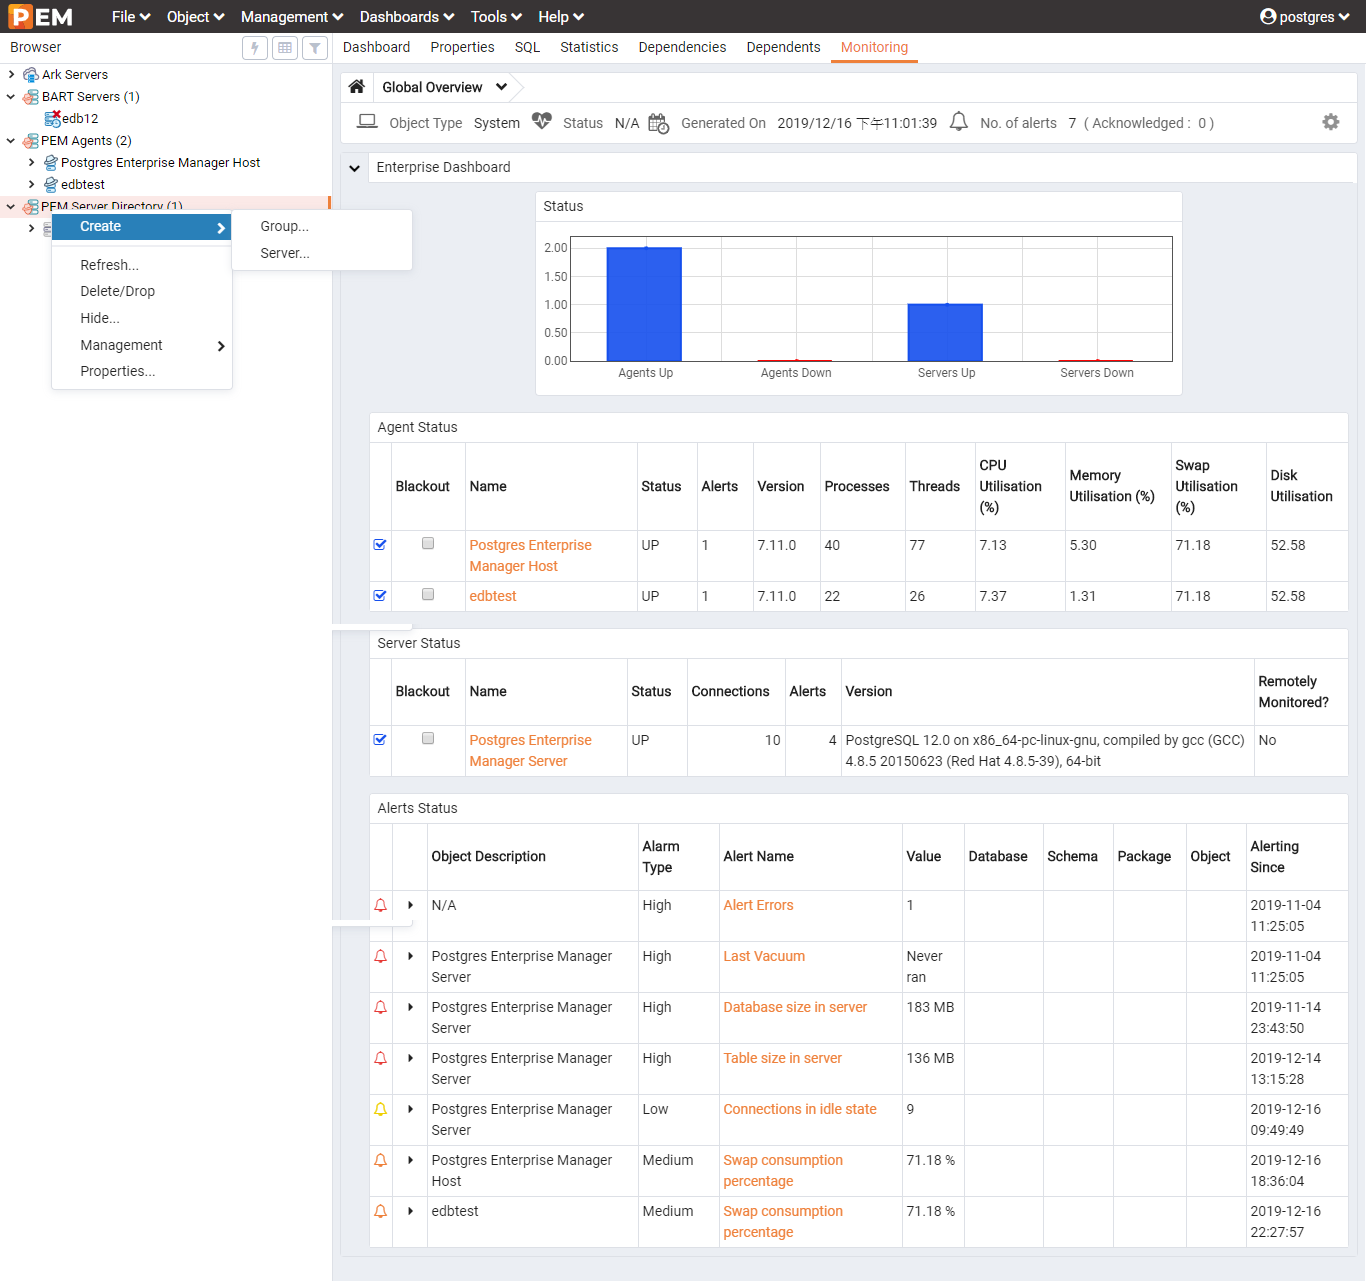The image size is (1366, 1281).
Task: Click the status heartbeat icon
Action: click(542, 122)
